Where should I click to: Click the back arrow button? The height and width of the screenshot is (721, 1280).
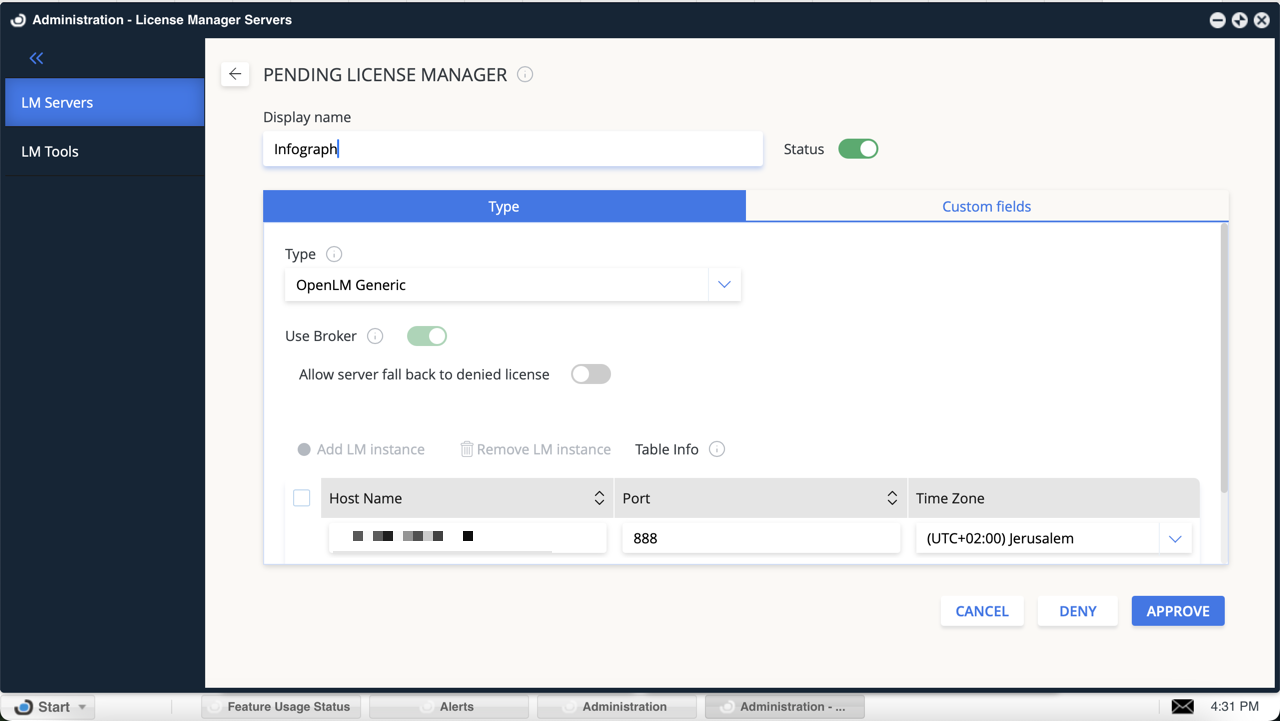[x=235, y=74]
